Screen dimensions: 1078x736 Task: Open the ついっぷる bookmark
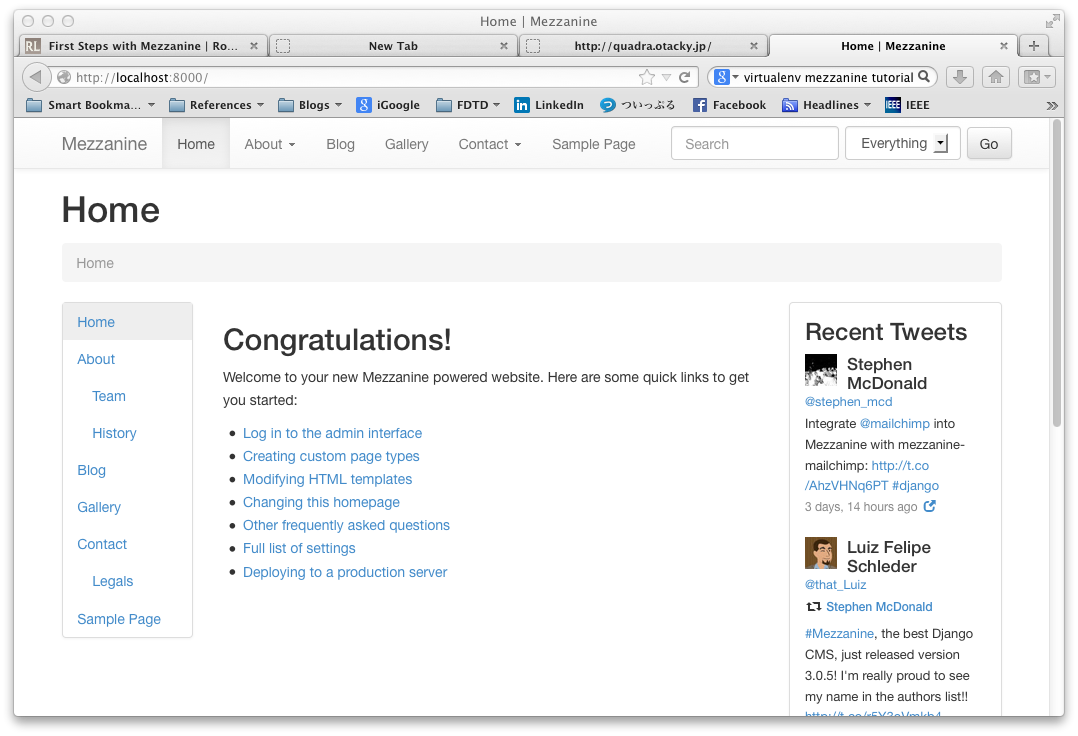tap(637, 105)
